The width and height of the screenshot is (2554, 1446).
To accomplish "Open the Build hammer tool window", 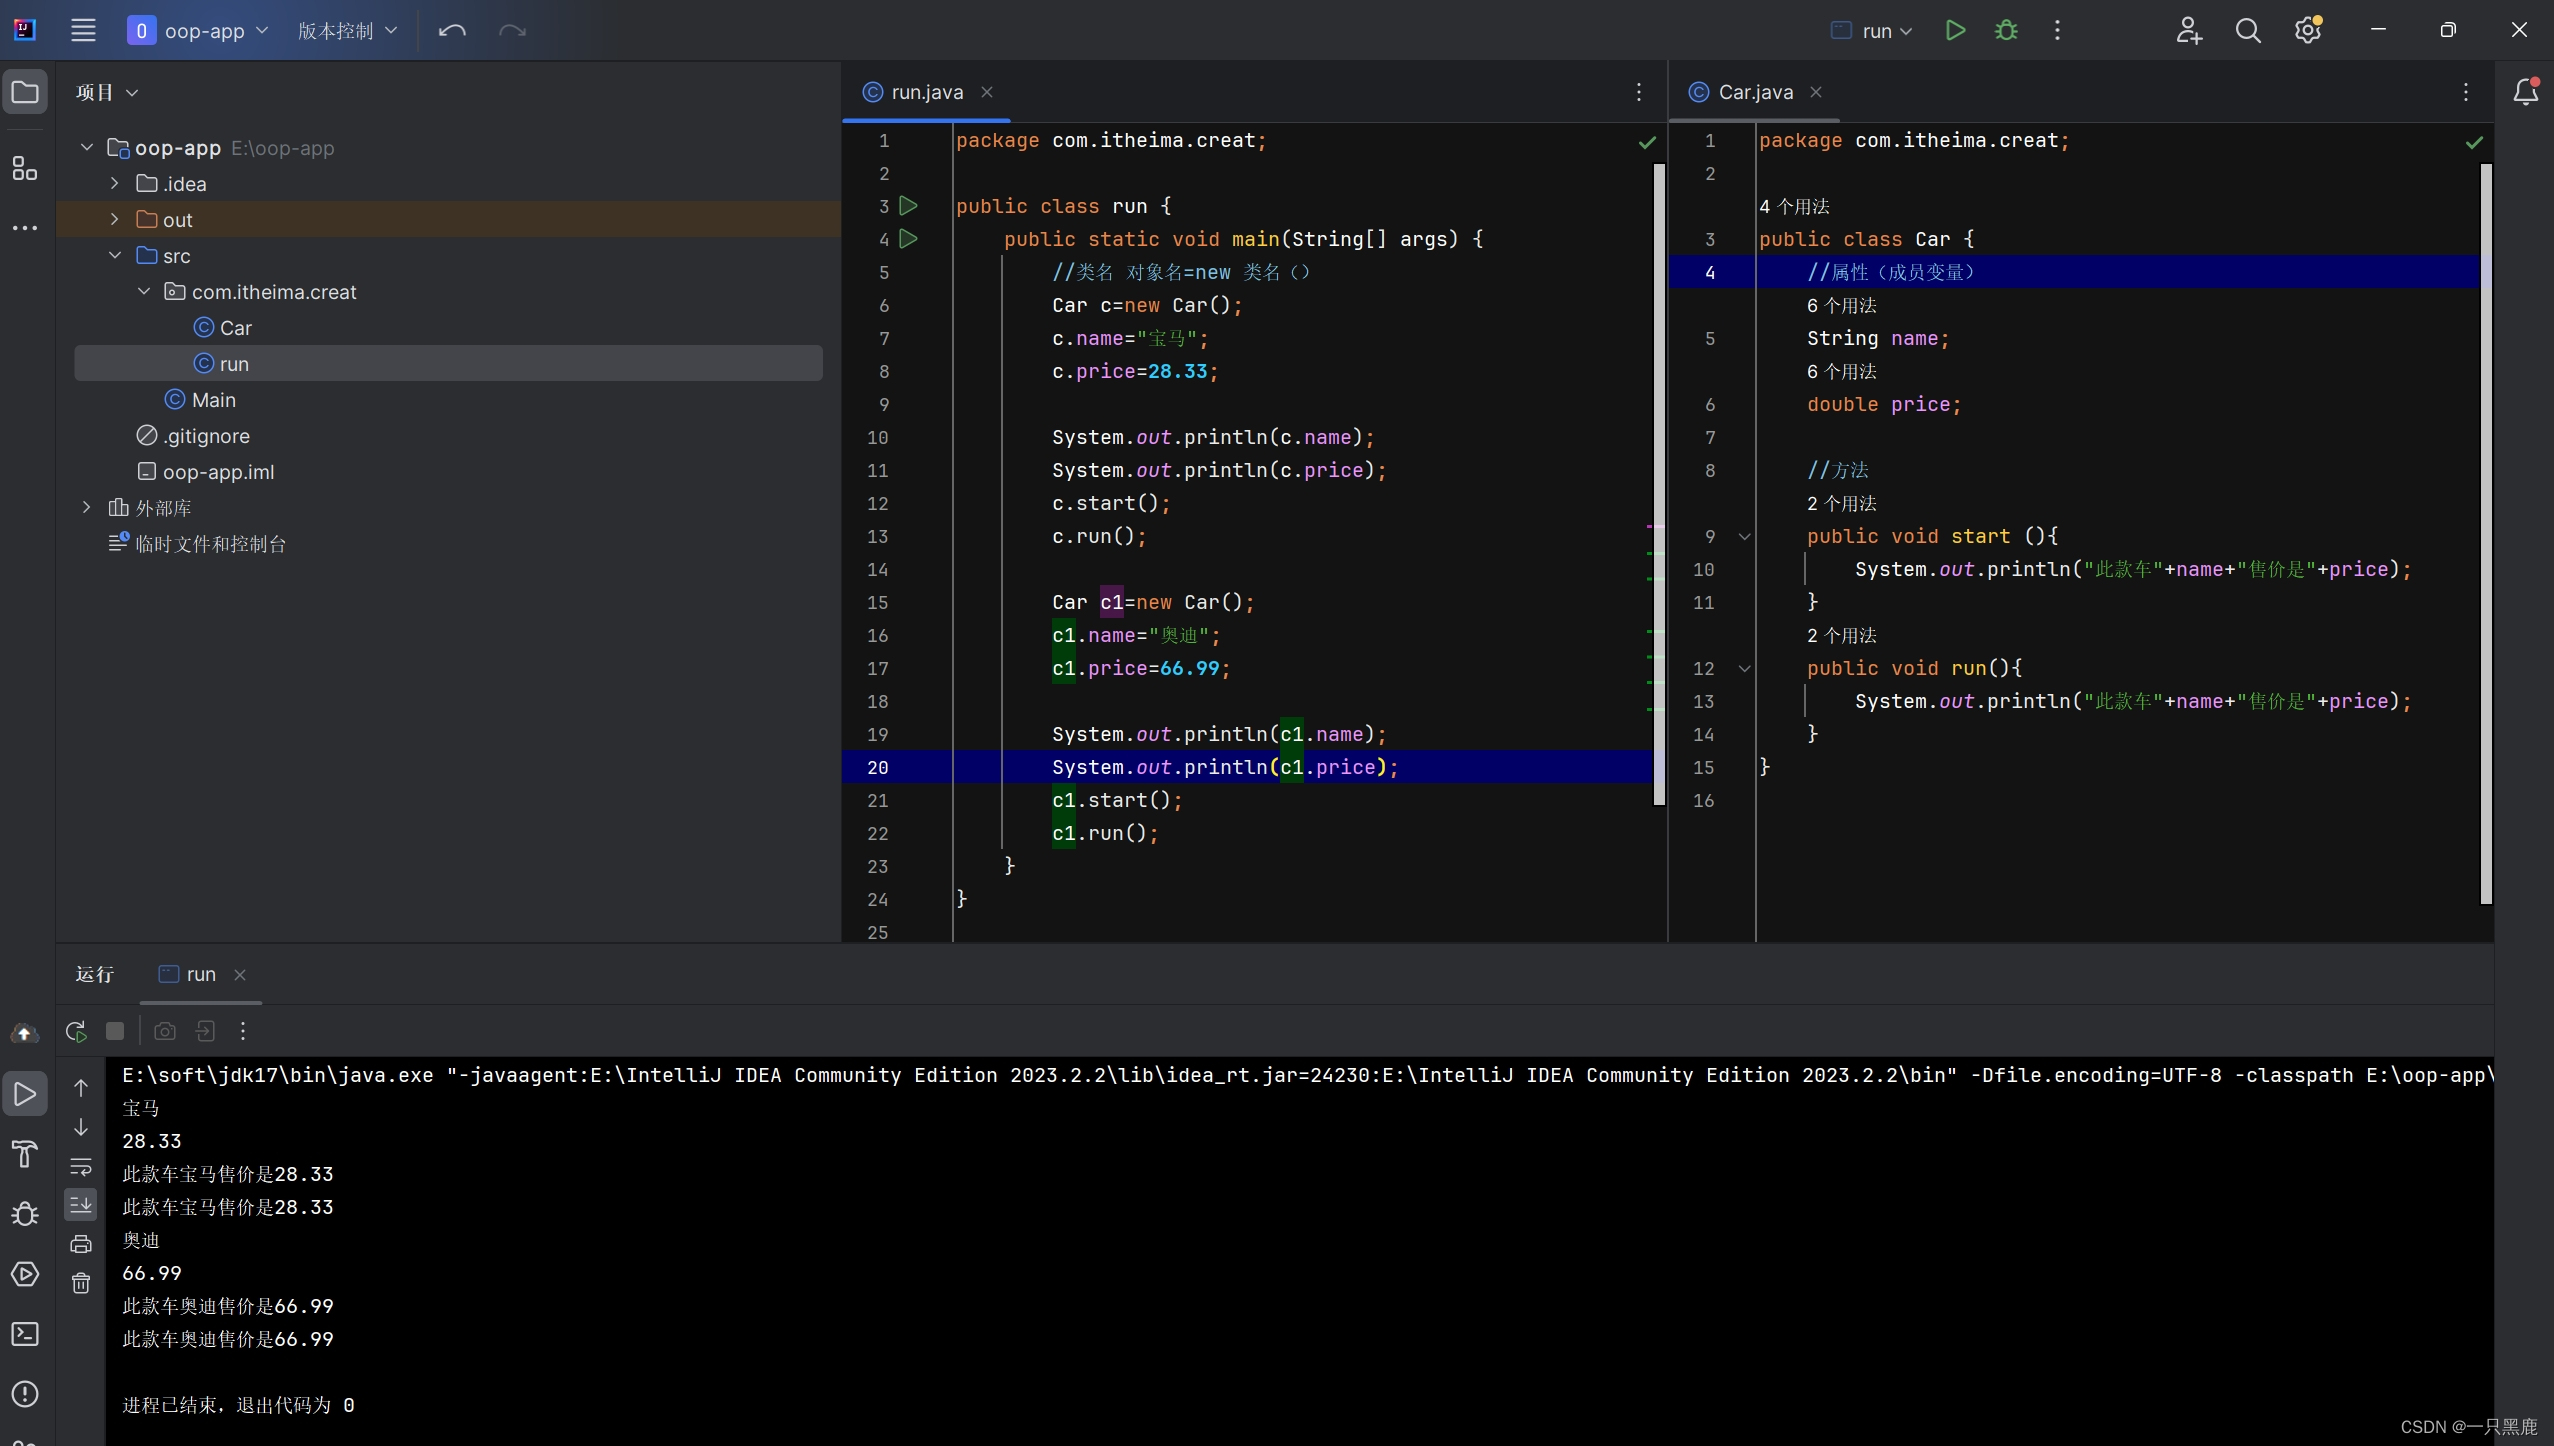I will pos(25,1154).
